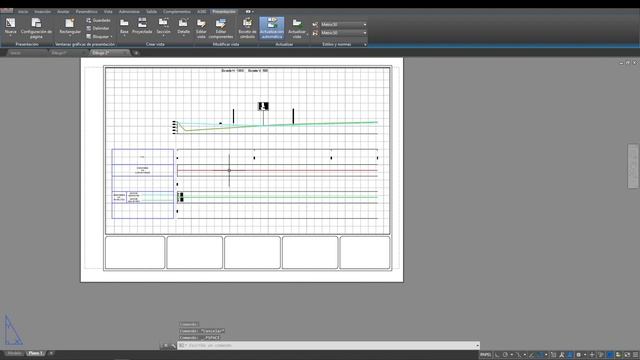Viewport: 640px width, 360px height.
Task: Switch to the Paramétrico ribbon tab
Action: (x=87, y=11)
